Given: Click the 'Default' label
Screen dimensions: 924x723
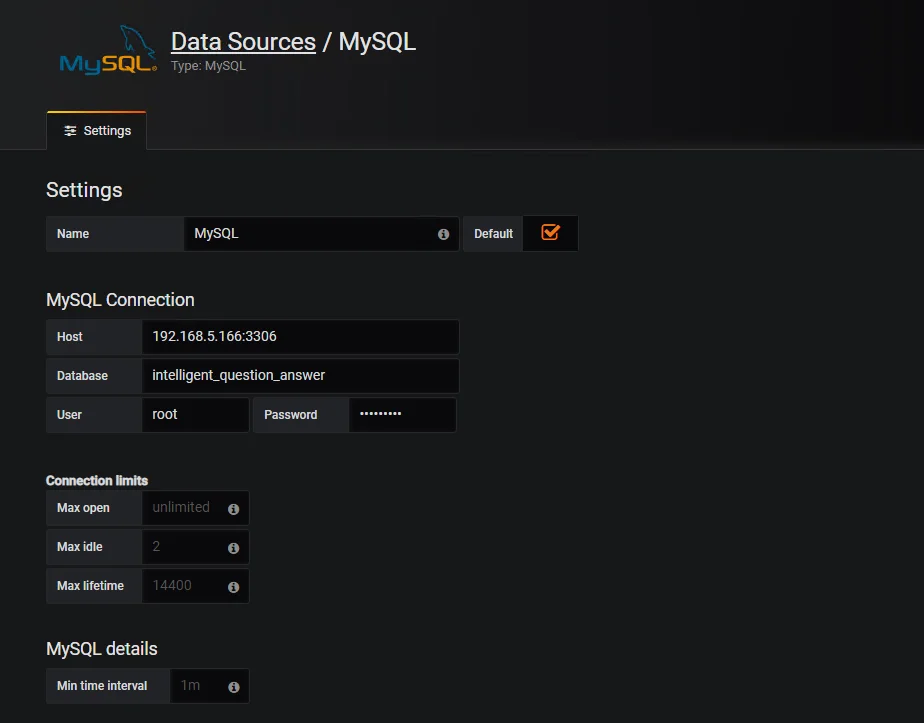Looking at the screenshot, I should (493, 234).
